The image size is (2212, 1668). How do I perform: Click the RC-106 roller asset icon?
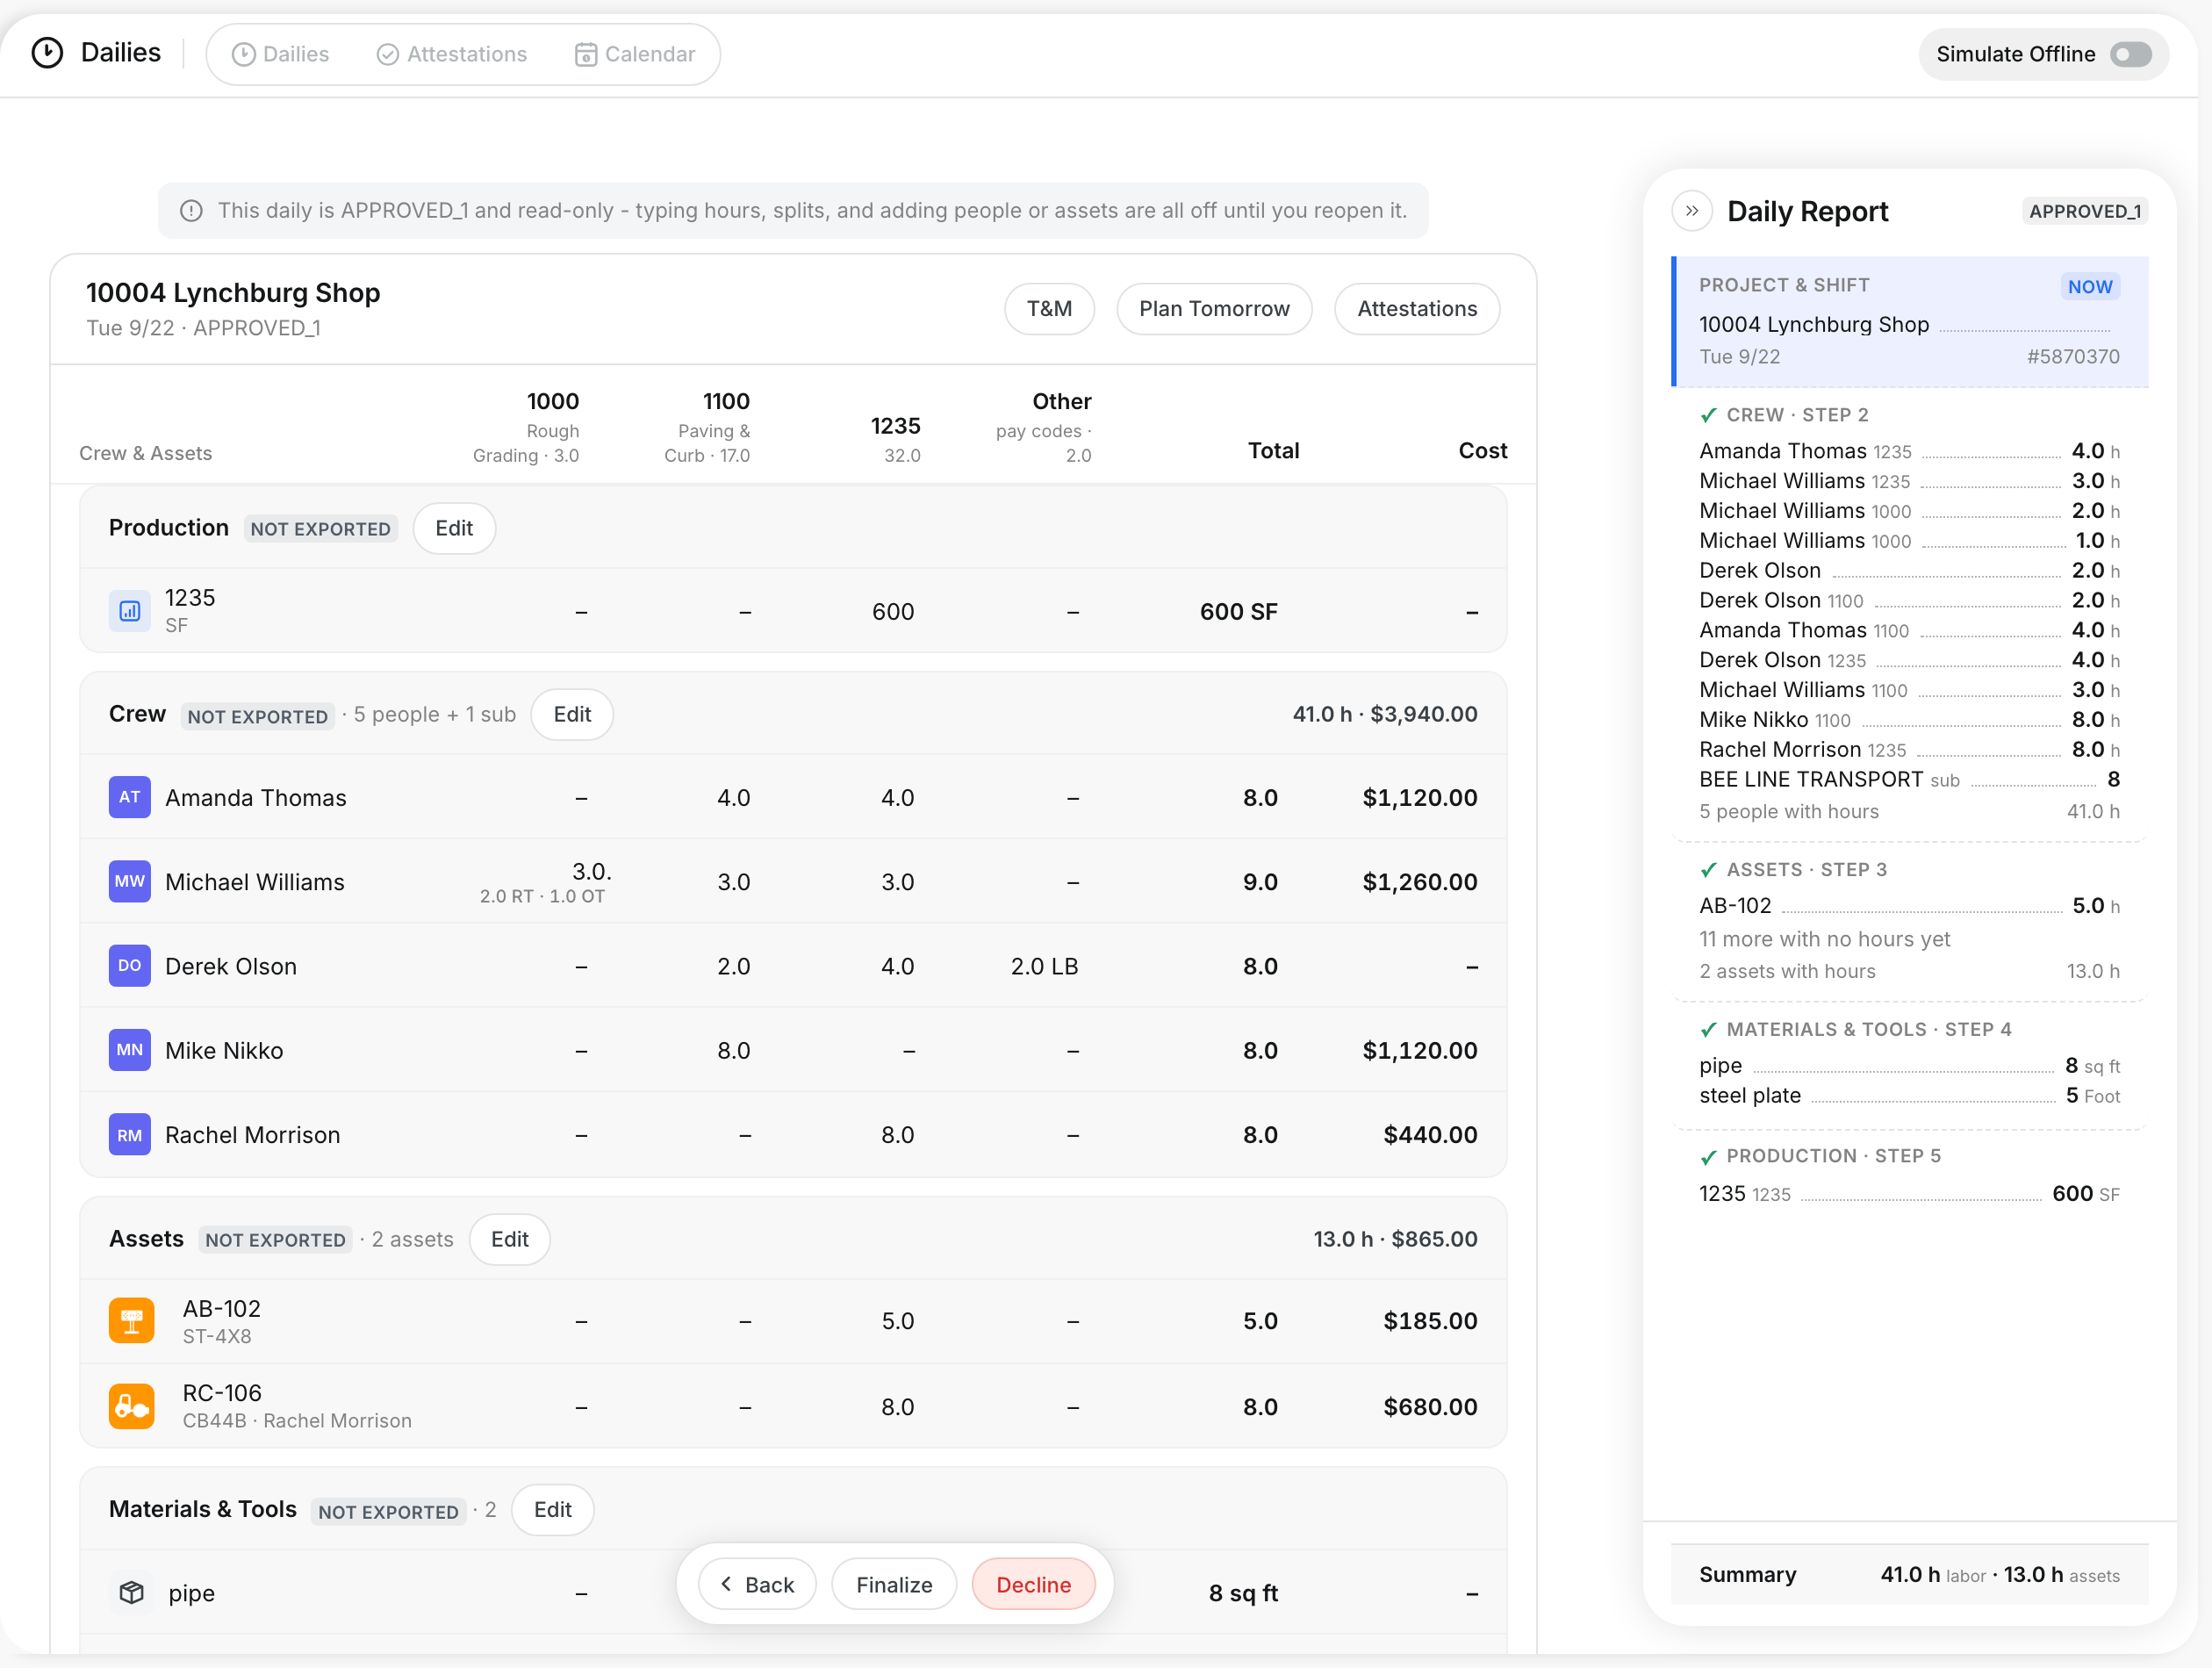[x=132, y=1406]
